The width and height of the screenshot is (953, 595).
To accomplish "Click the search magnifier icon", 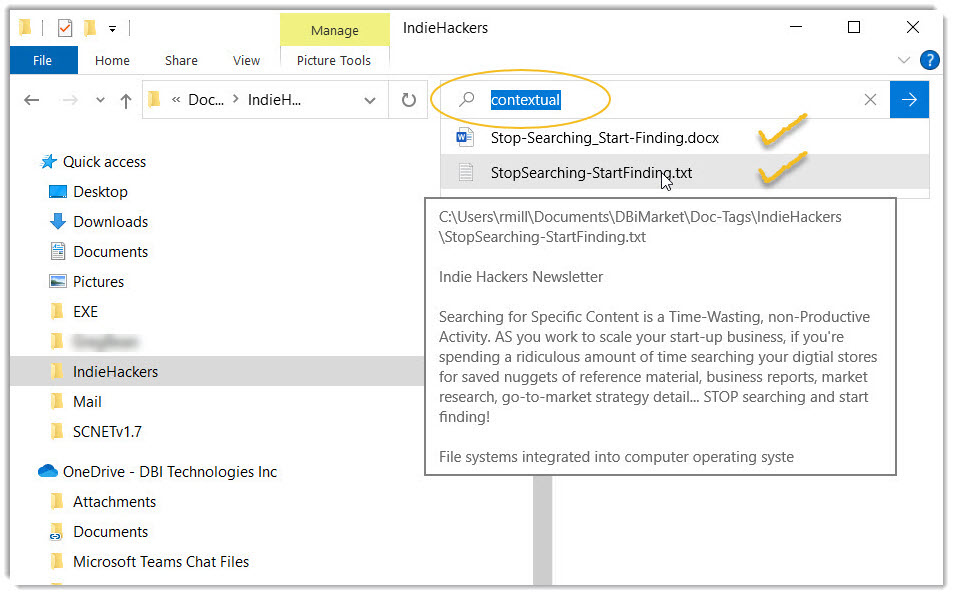I will pyautogui.click(x=466, y=99).
